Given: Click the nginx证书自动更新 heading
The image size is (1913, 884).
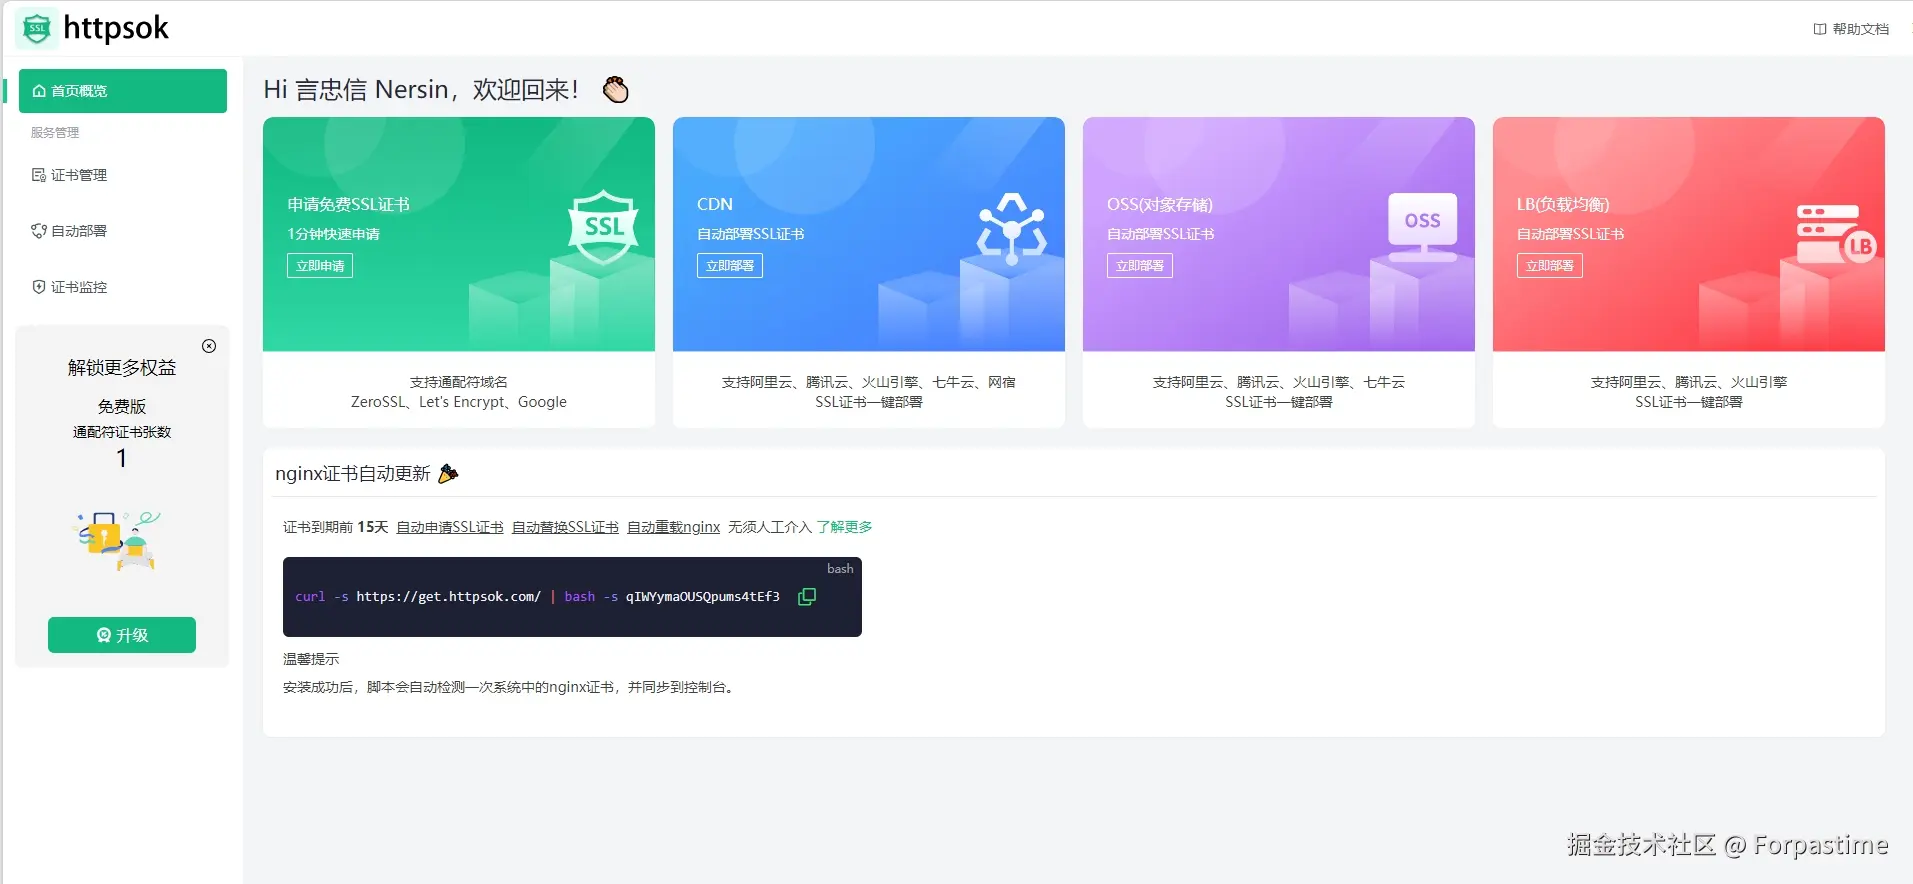Looking at the screenshot, I should (353, 473).
